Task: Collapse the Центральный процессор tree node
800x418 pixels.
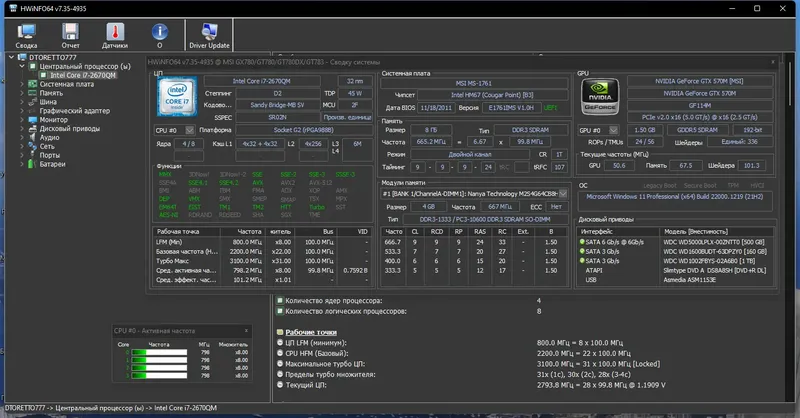Action: pos(24,67)
